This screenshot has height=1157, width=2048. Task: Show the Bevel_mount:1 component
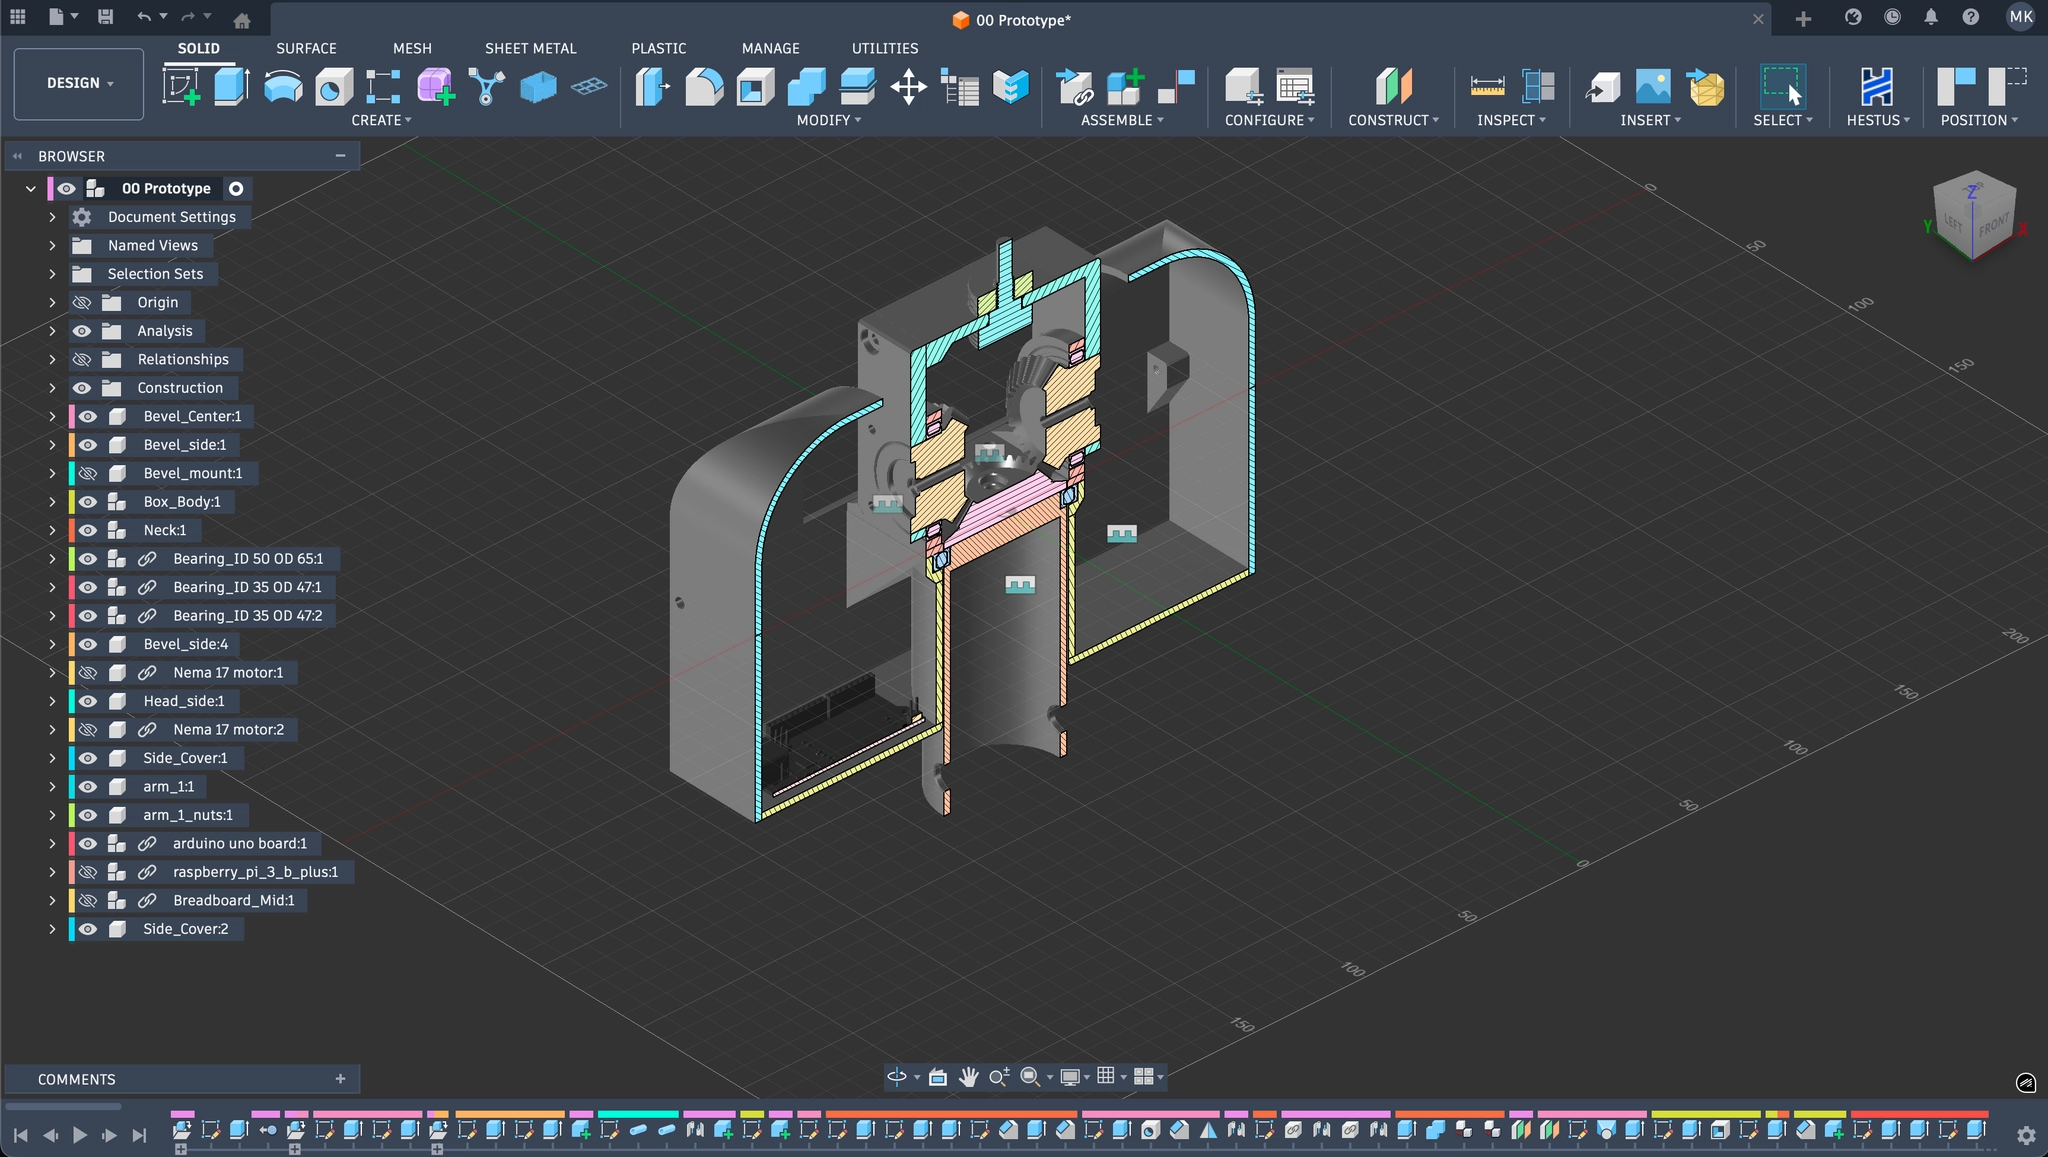coord(88,473)
